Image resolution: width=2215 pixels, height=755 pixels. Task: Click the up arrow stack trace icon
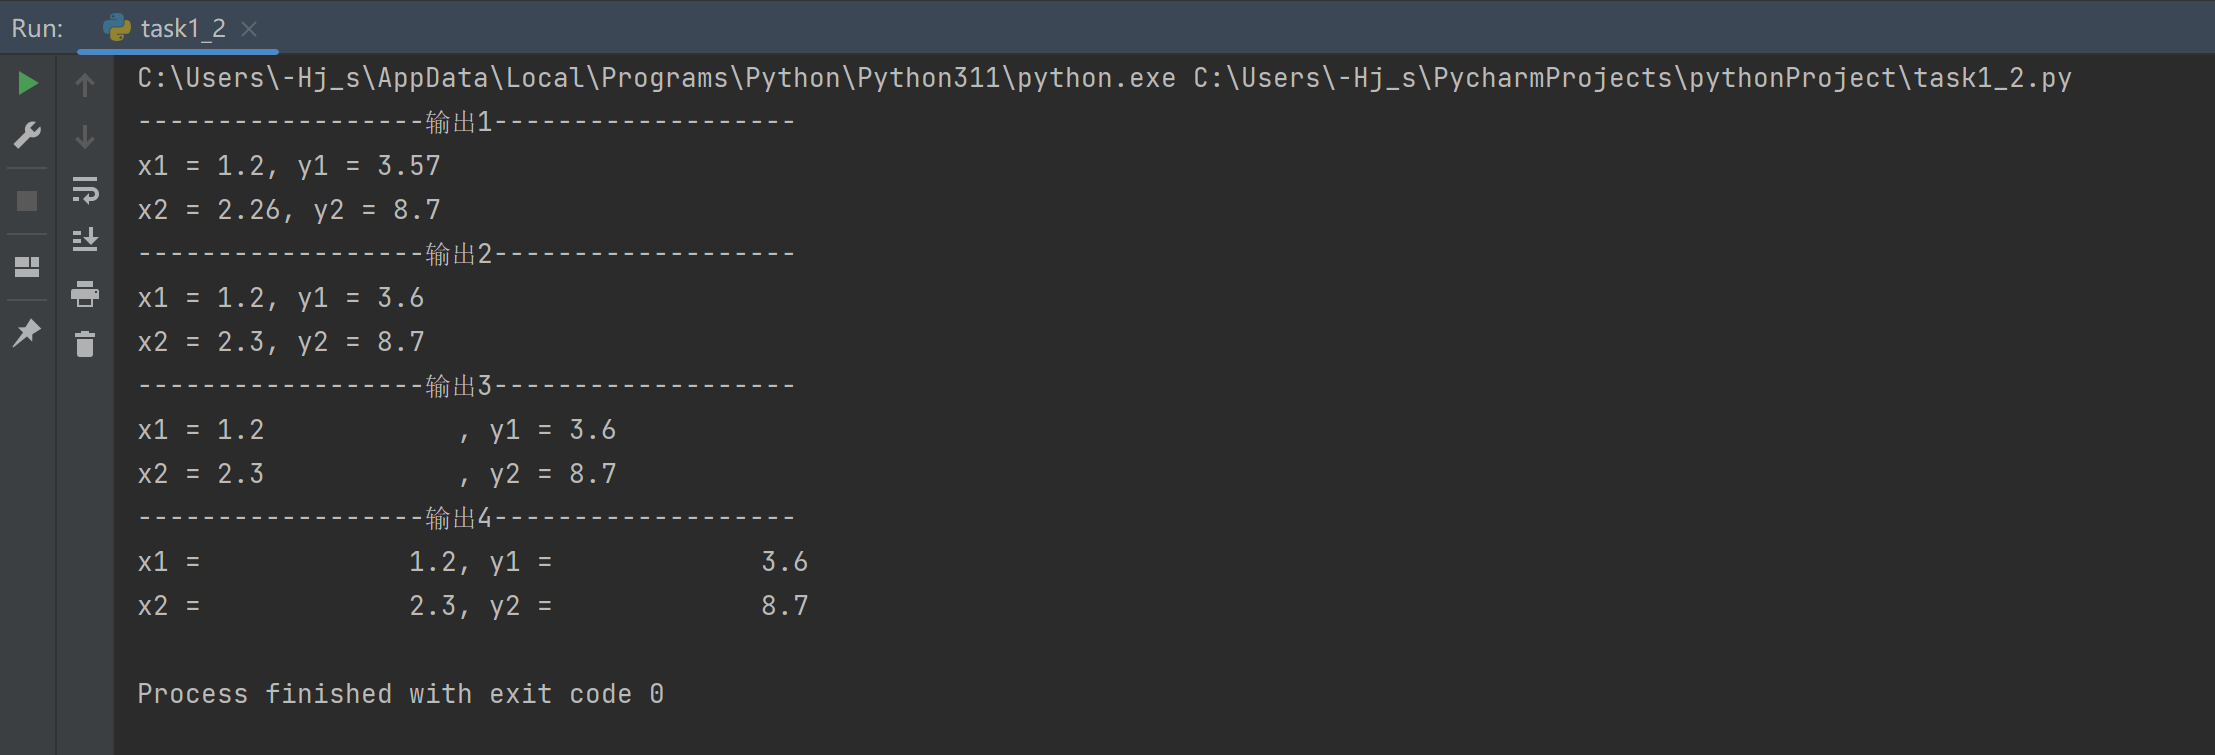click(85, 85)
